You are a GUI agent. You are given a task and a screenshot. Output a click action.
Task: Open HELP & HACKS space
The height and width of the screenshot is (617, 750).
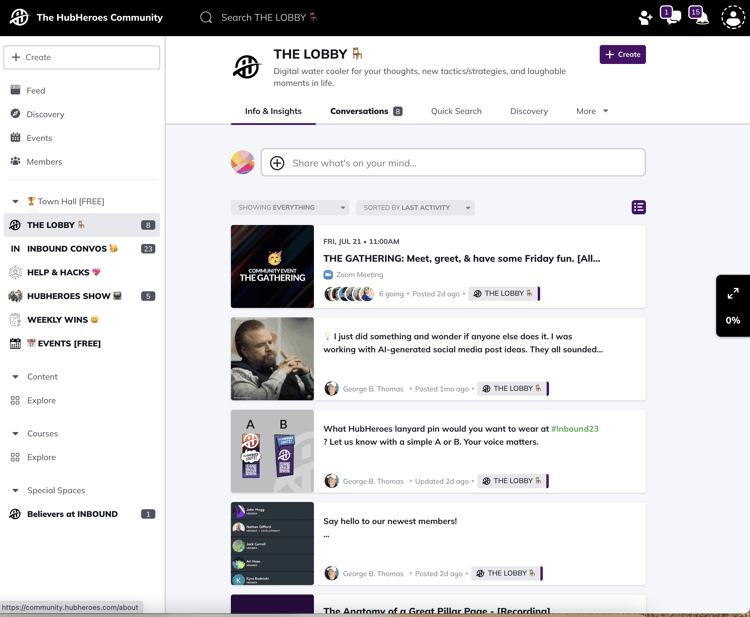click(81, 272)
